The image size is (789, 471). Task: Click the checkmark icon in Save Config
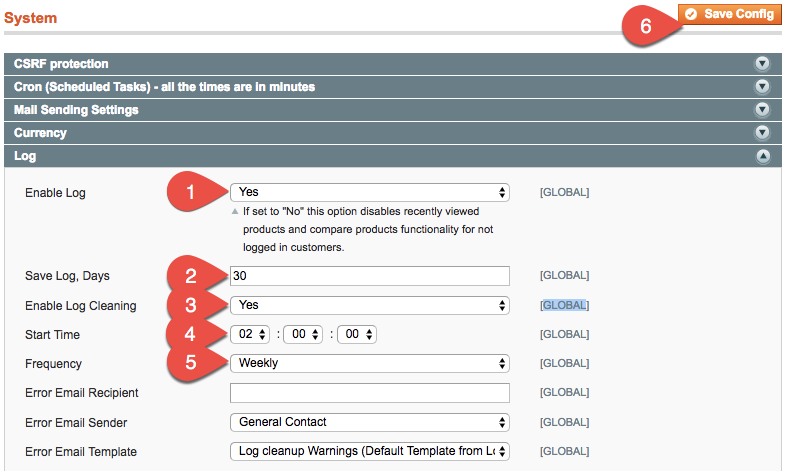[691, 14]
